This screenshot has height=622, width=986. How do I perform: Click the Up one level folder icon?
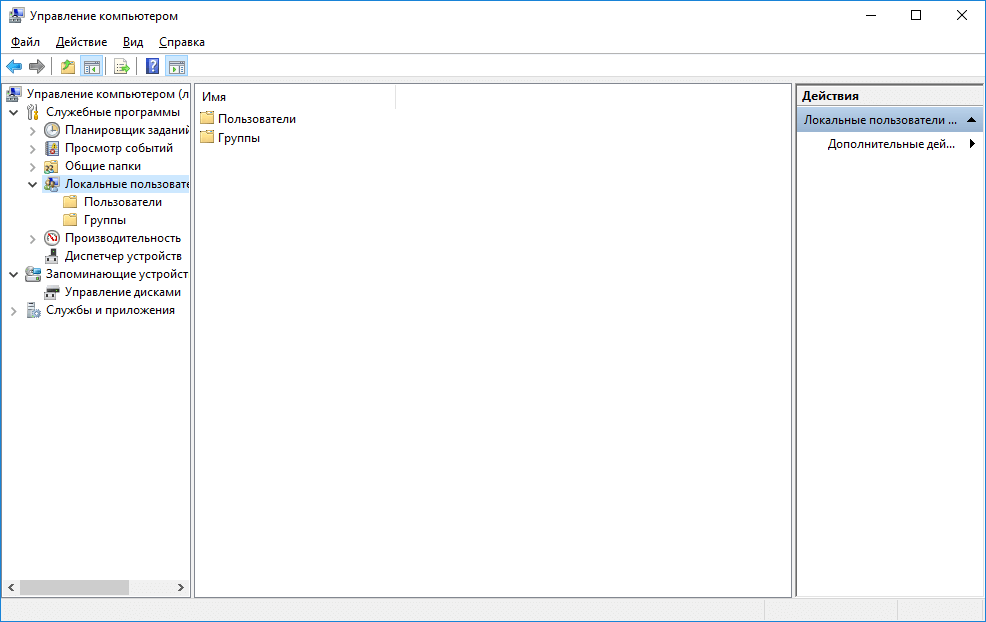[x=67, y=66]
